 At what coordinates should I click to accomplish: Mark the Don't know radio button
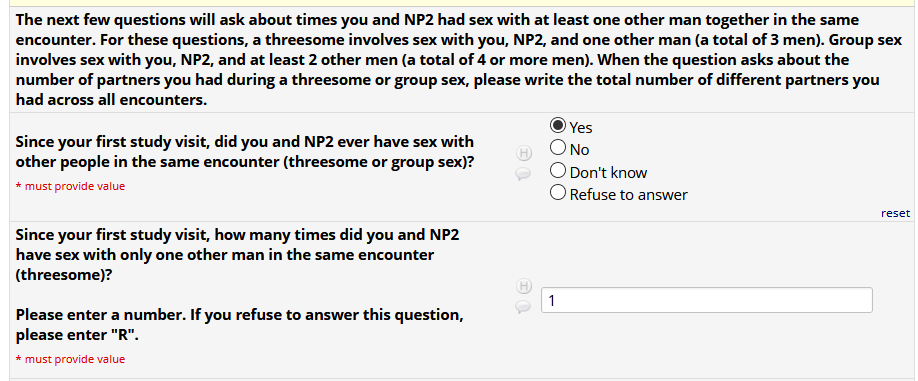[558, 170]
